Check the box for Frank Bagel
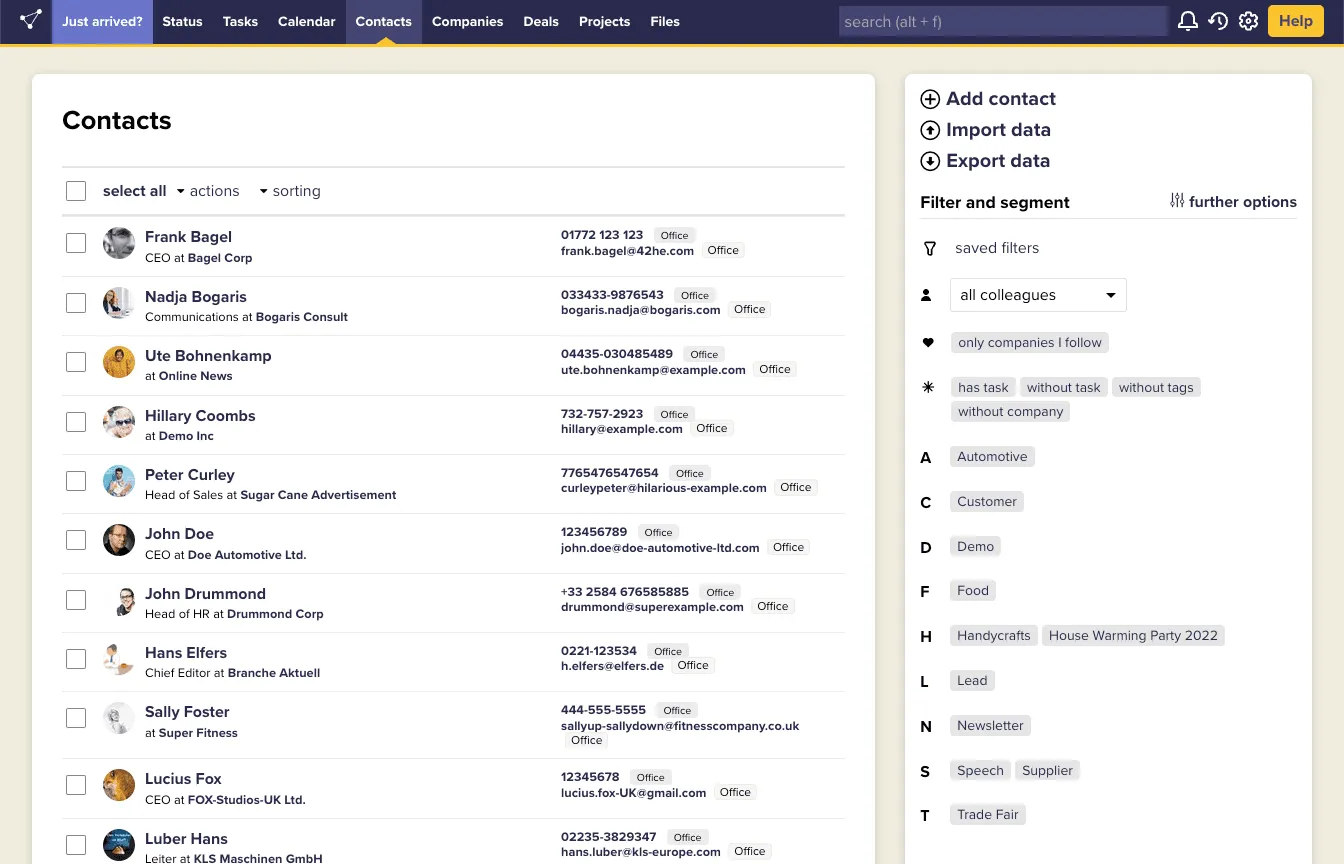 click(x=76, y=243)
